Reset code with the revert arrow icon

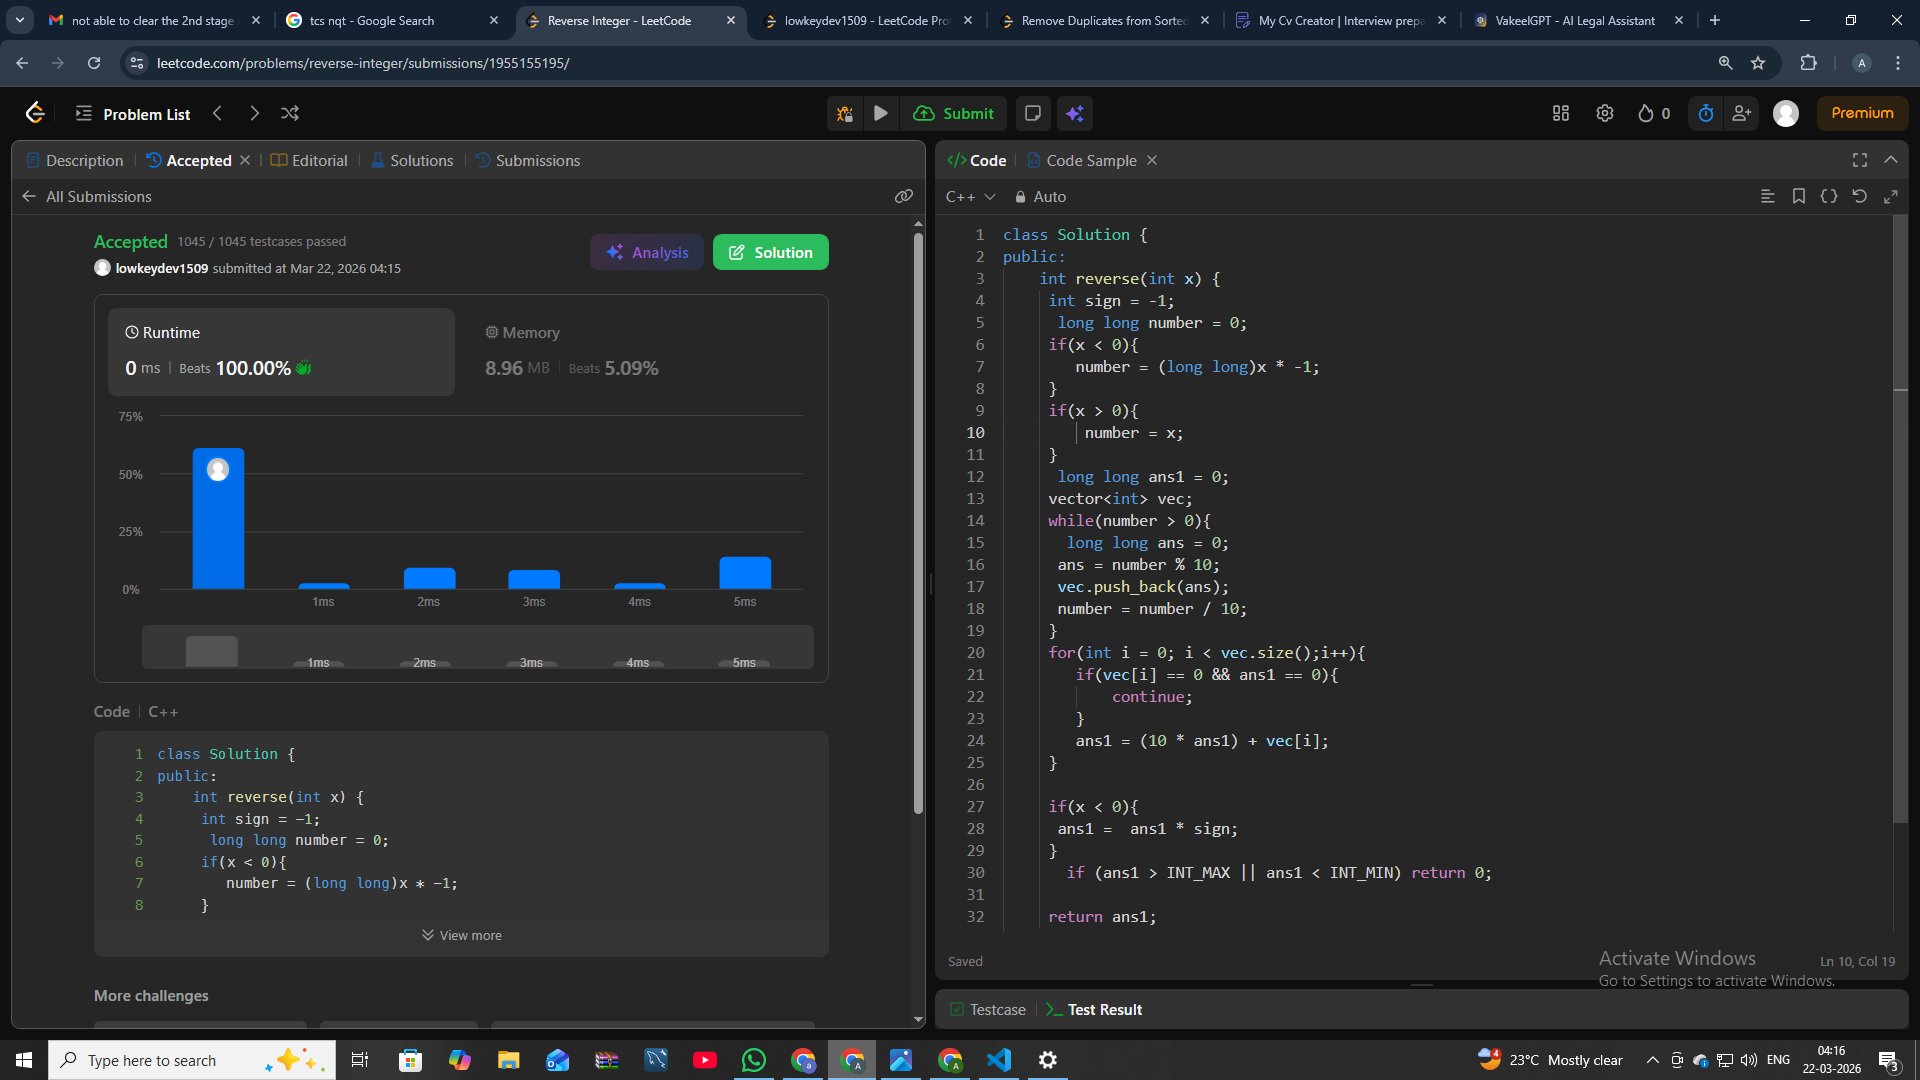click(1859, 196)
